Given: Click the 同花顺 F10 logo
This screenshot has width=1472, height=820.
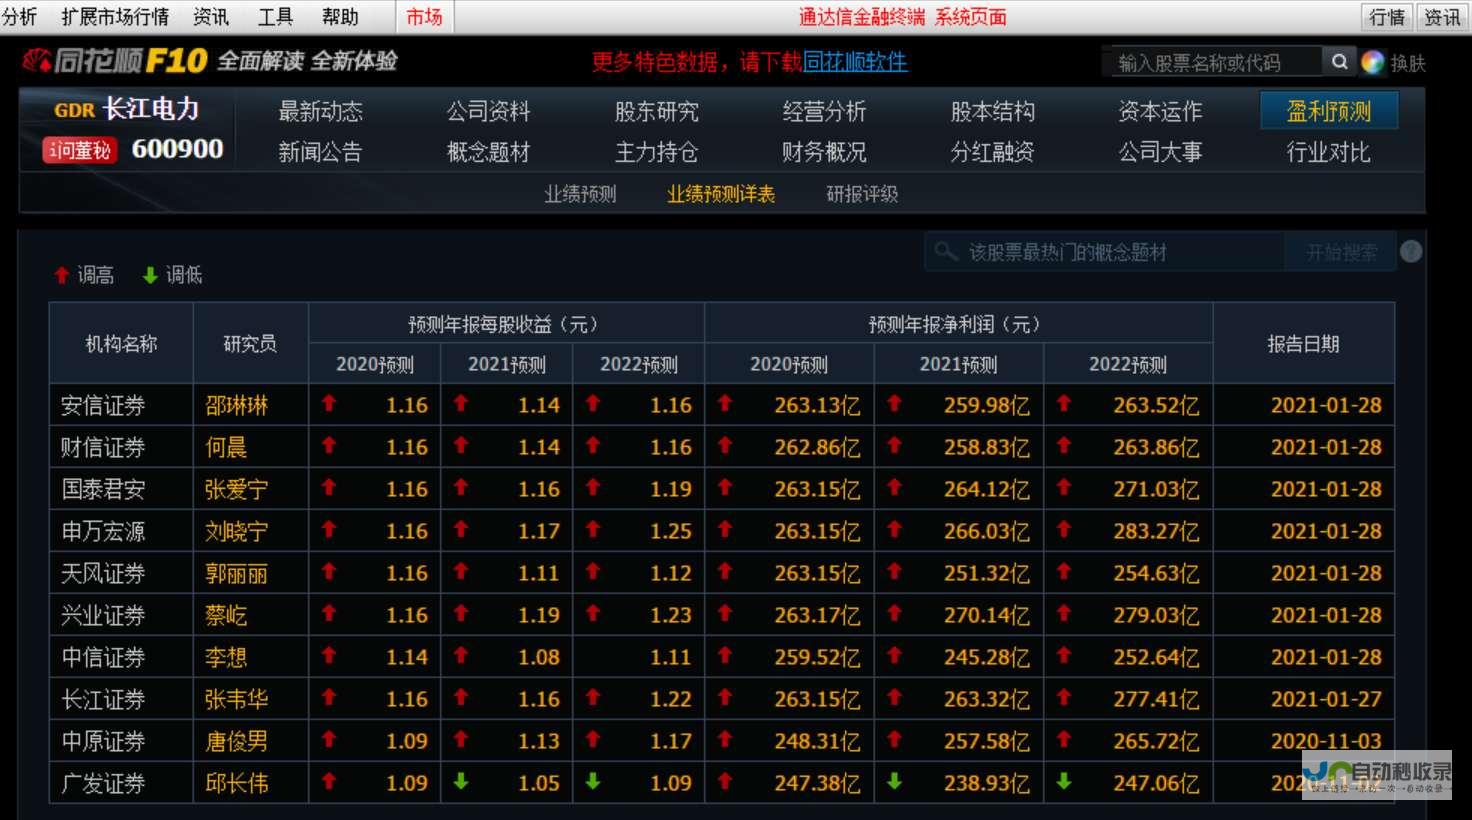Looking at the screenshot, I should (115, 61).
